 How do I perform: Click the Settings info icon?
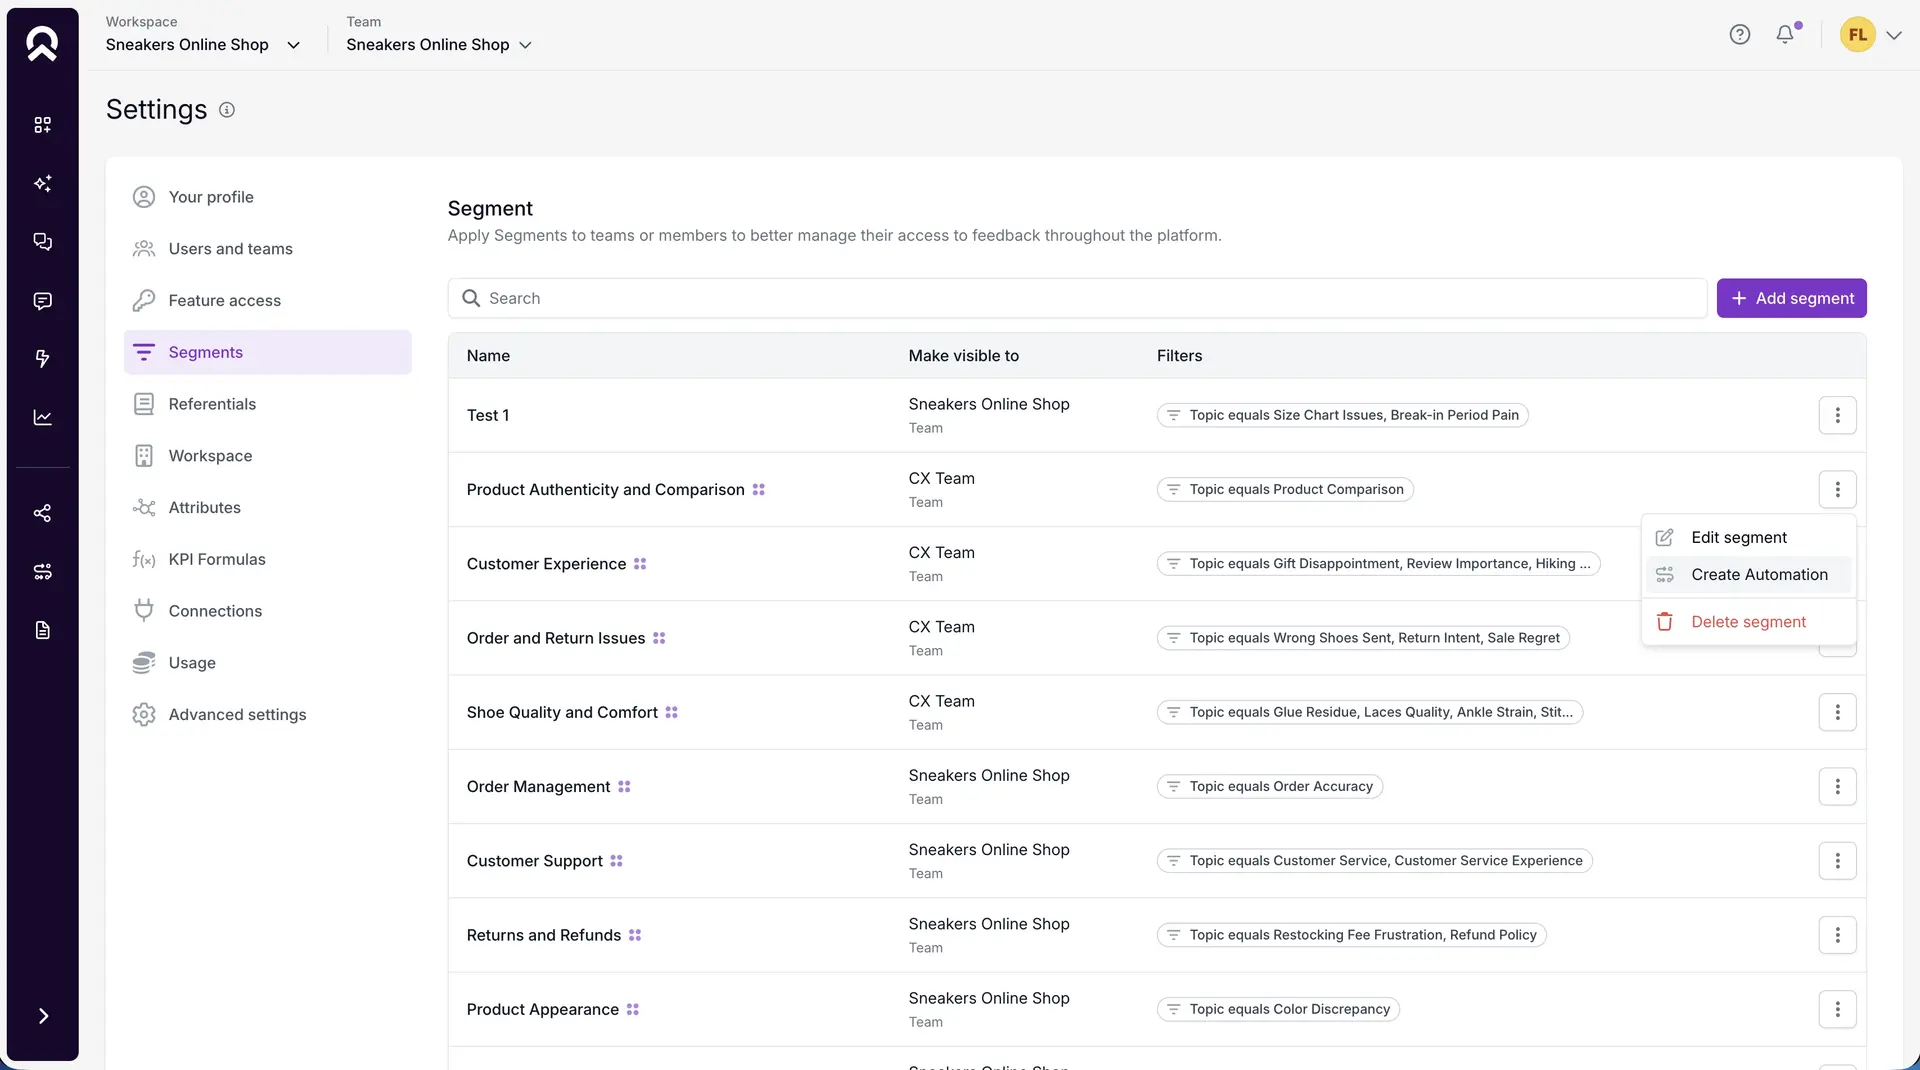pos(227,110)
